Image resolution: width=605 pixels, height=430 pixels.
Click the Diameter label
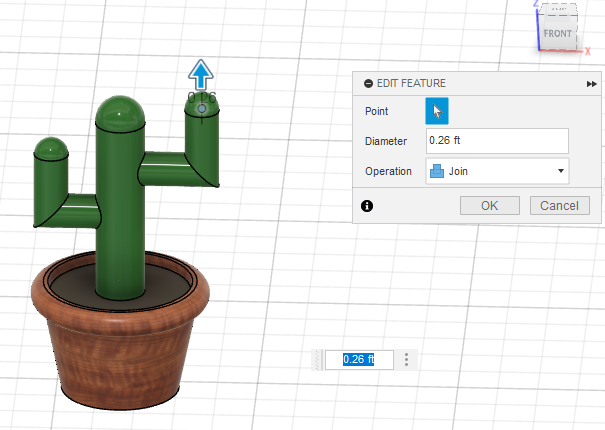click(386, 141)
